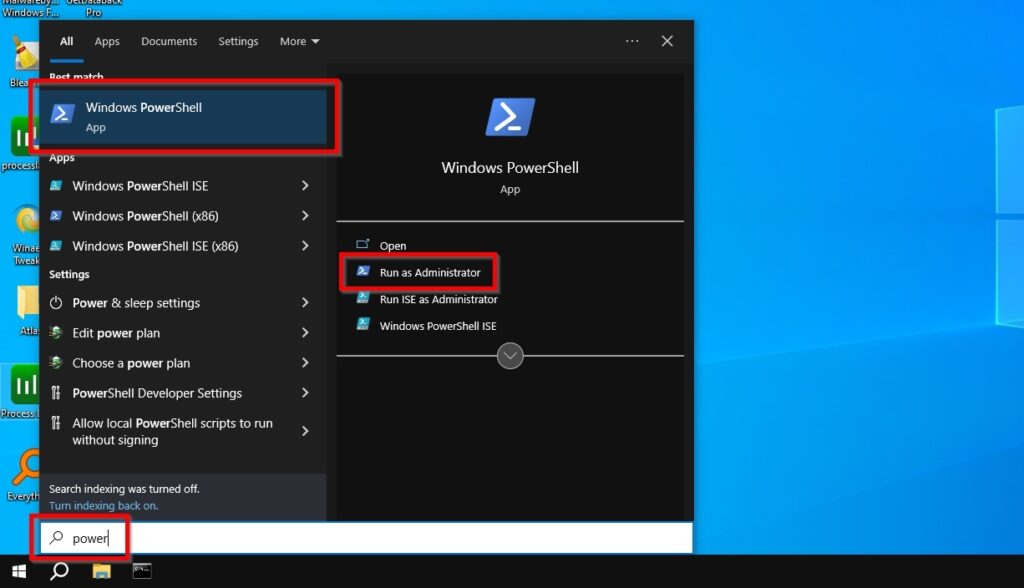Expand the Windows PowerShell (x86) result
Screen dimensions: 1024x588
tap(306, 216)
